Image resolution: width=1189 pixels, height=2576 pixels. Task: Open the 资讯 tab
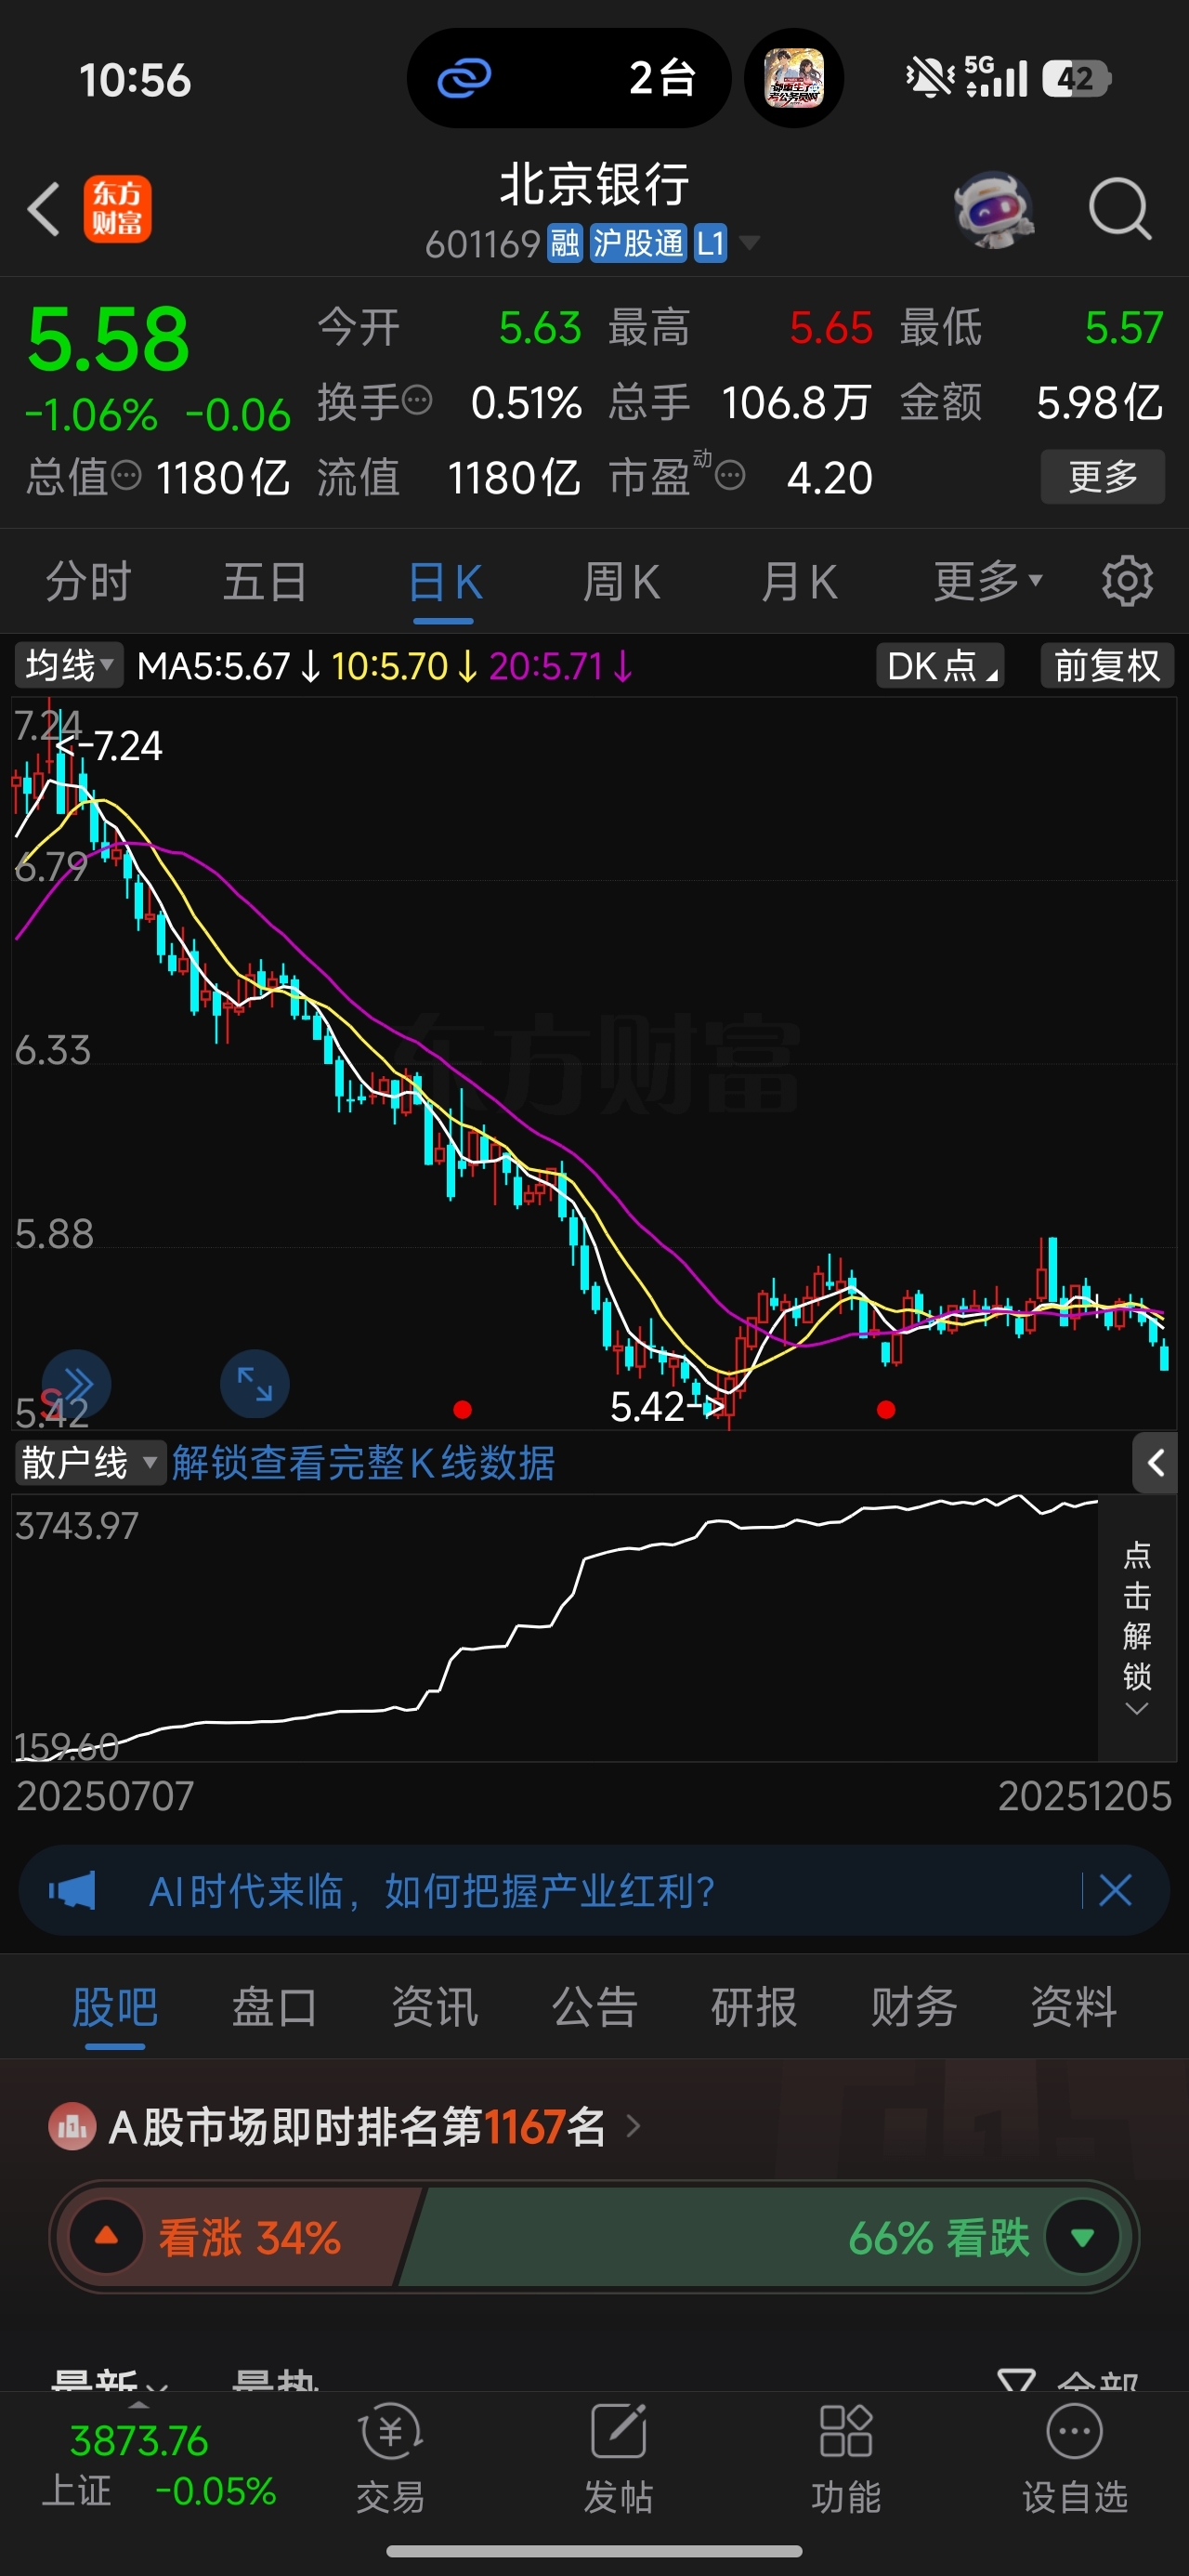[x=434, y=2007]
